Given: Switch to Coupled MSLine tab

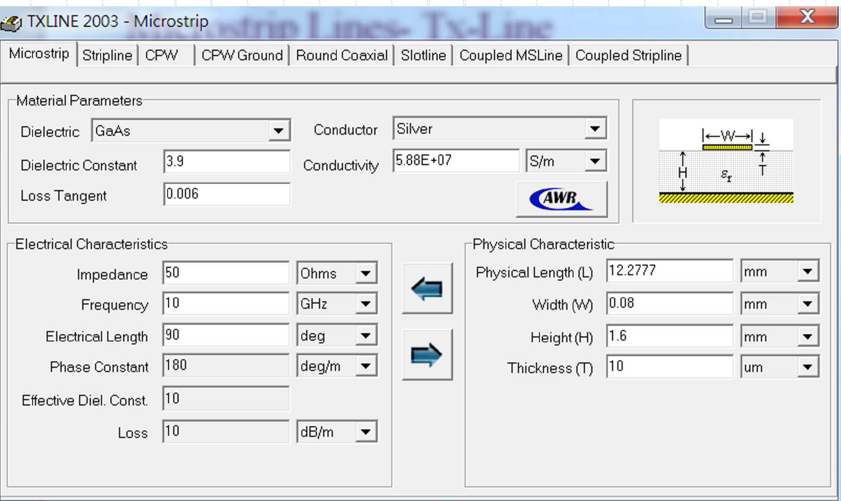Looking at the screenshot, I should click(511, 55).
